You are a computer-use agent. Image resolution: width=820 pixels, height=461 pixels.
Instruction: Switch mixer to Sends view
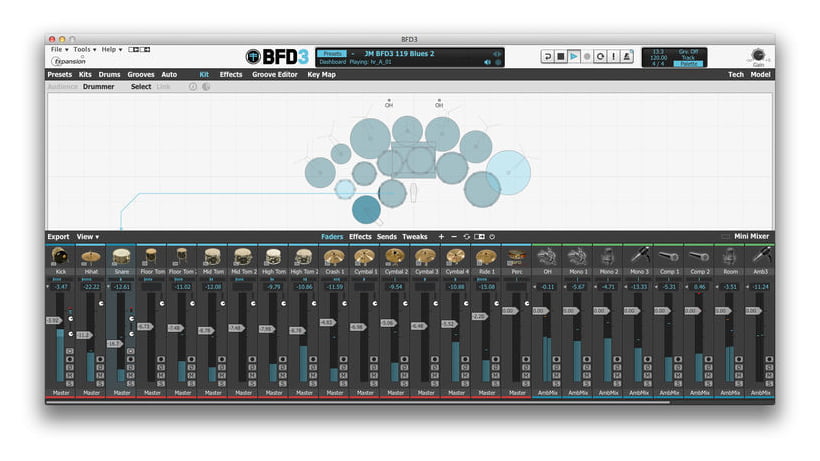point(386,237)
